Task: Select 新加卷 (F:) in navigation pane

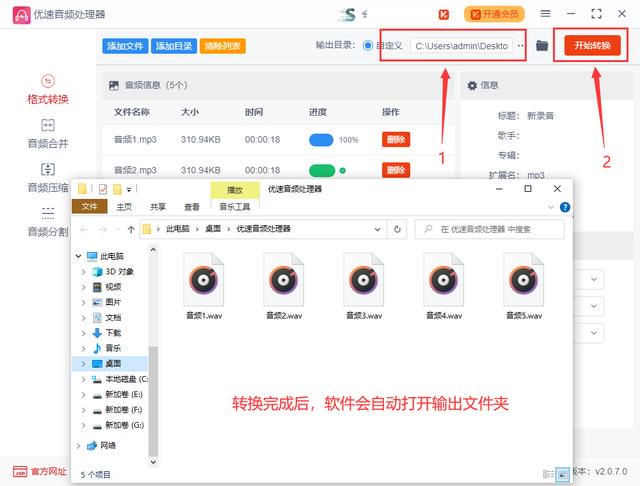Action: (x=118, y=410)
